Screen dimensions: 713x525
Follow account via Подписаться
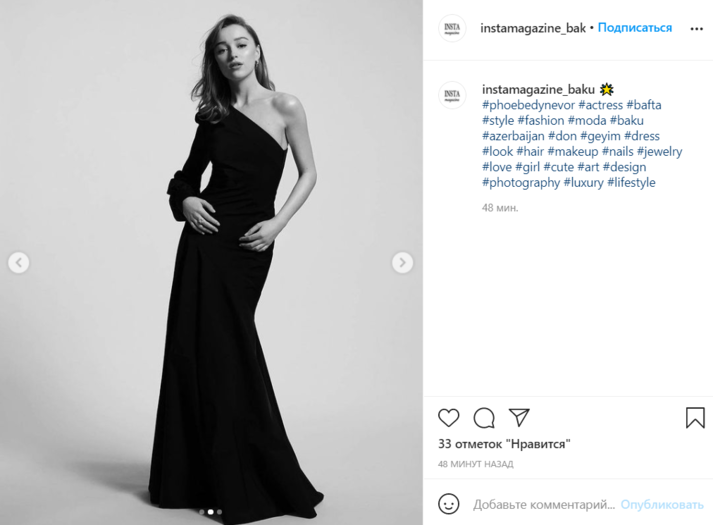(x=635, y=28)
